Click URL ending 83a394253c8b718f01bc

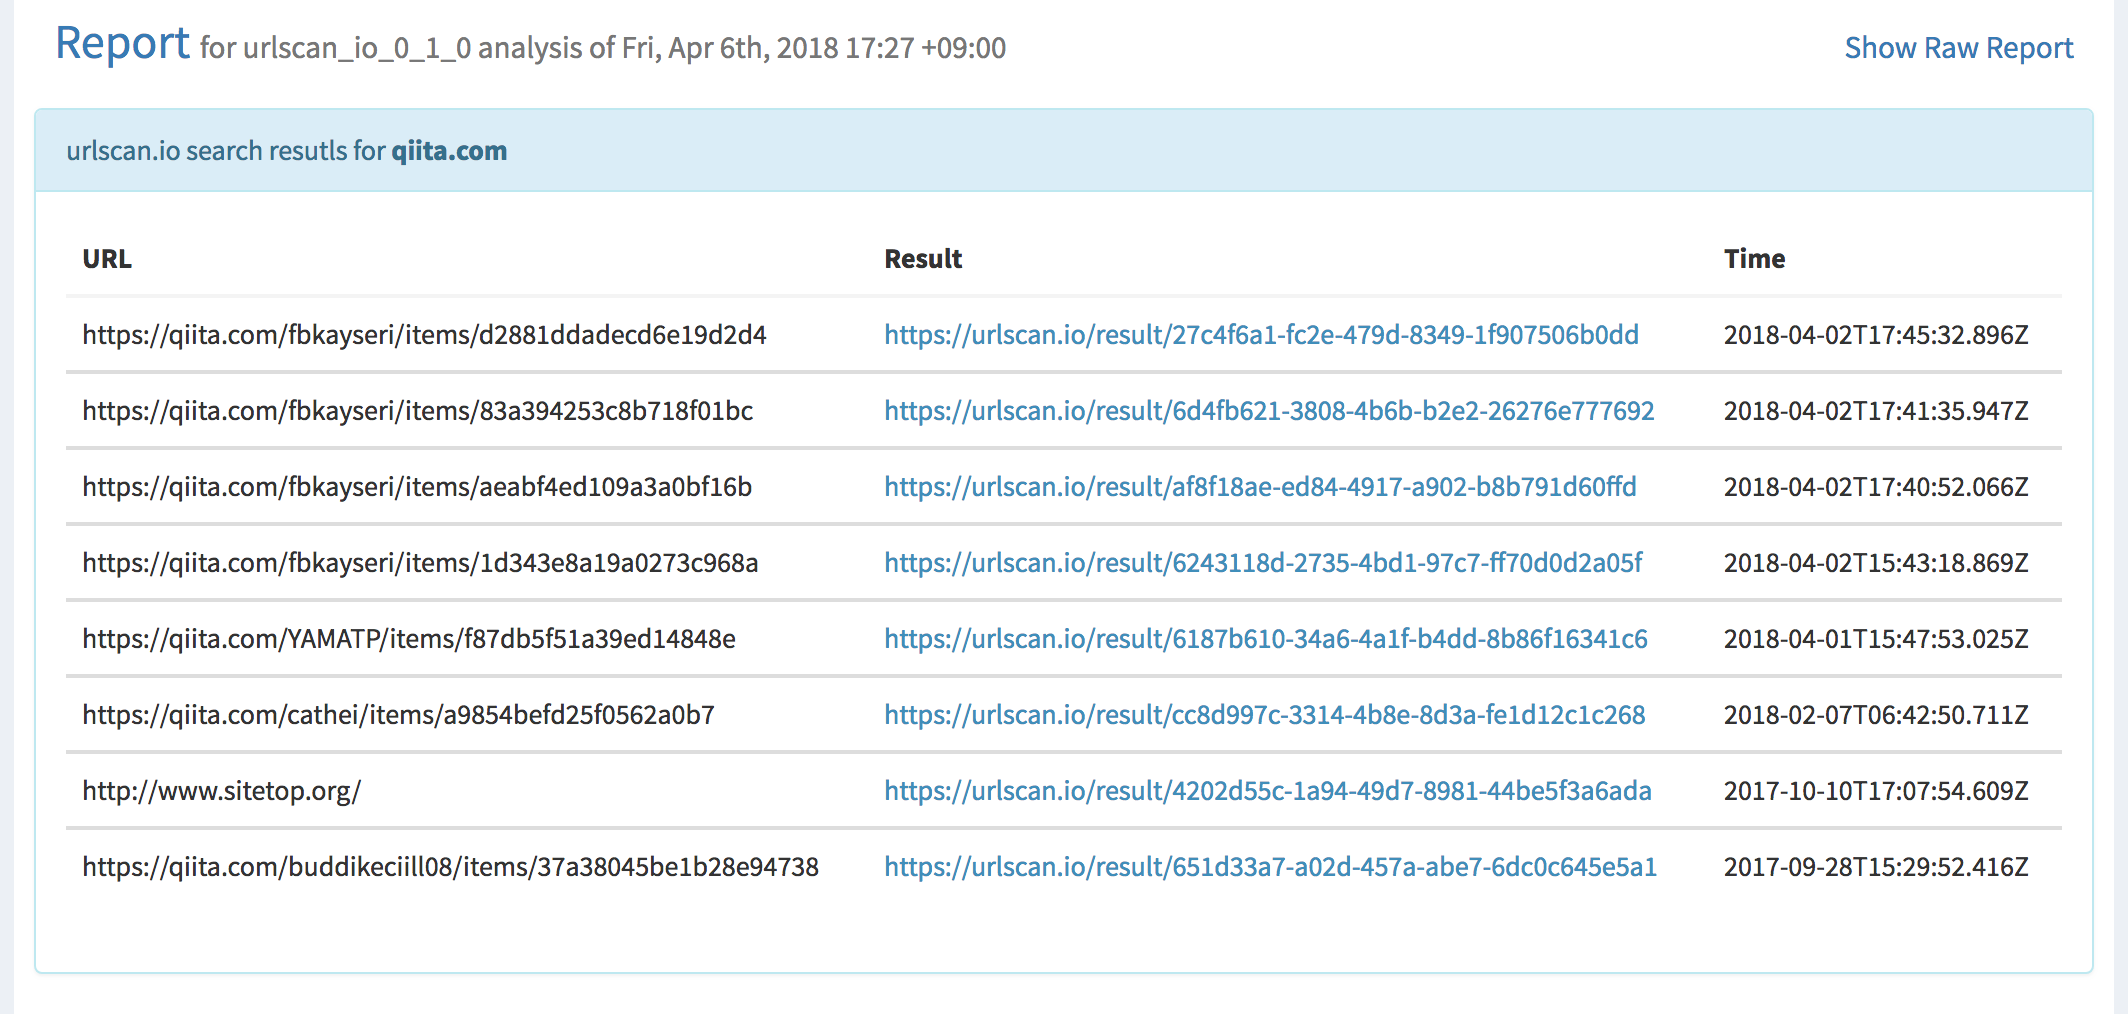(417, 411)
